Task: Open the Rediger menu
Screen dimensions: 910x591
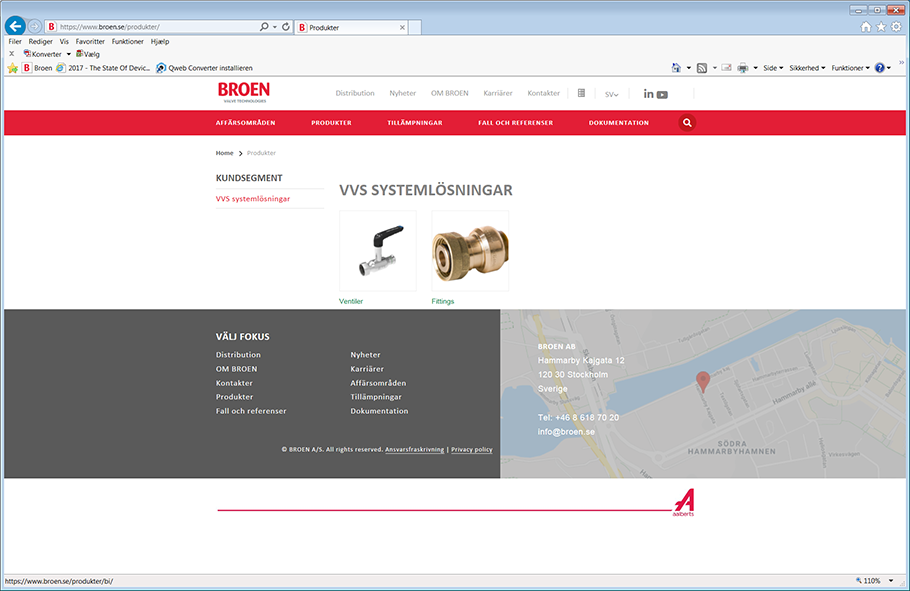Action: click(x=41, y=41)
